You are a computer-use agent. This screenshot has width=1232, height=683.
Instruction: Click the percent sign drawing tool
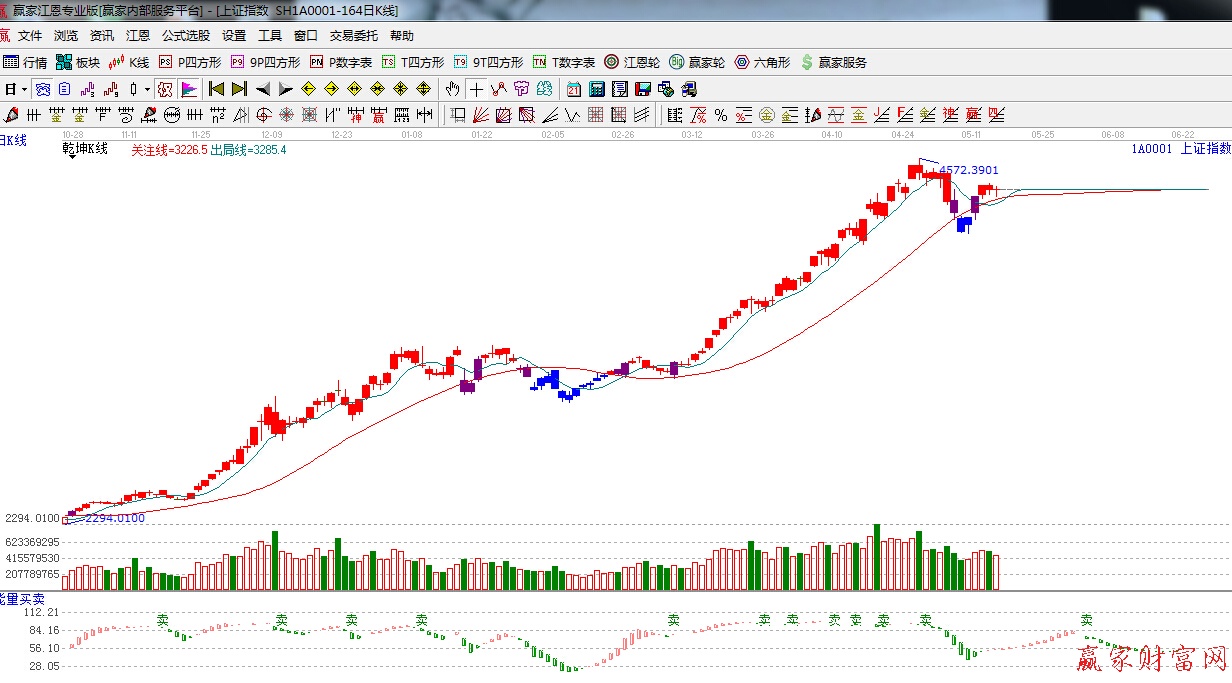[x=722, y=114]
